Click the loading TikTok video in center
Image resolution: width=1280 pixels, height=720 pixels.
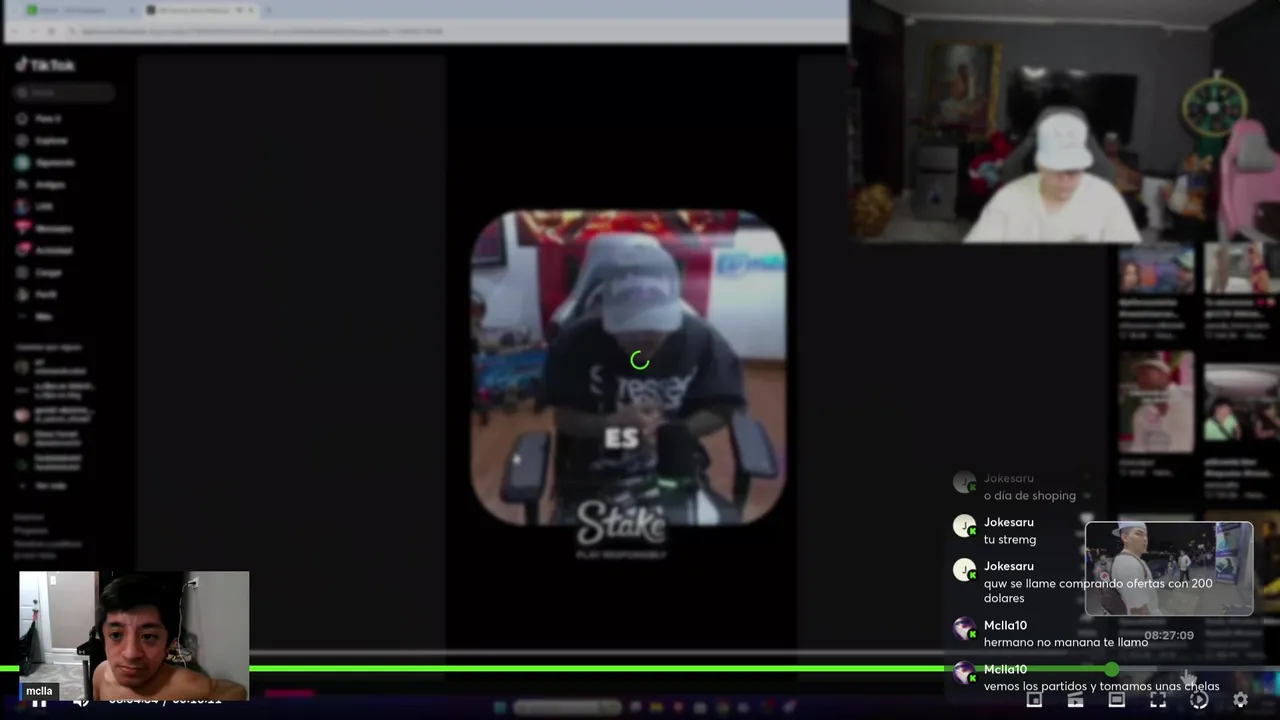point(629,367)
